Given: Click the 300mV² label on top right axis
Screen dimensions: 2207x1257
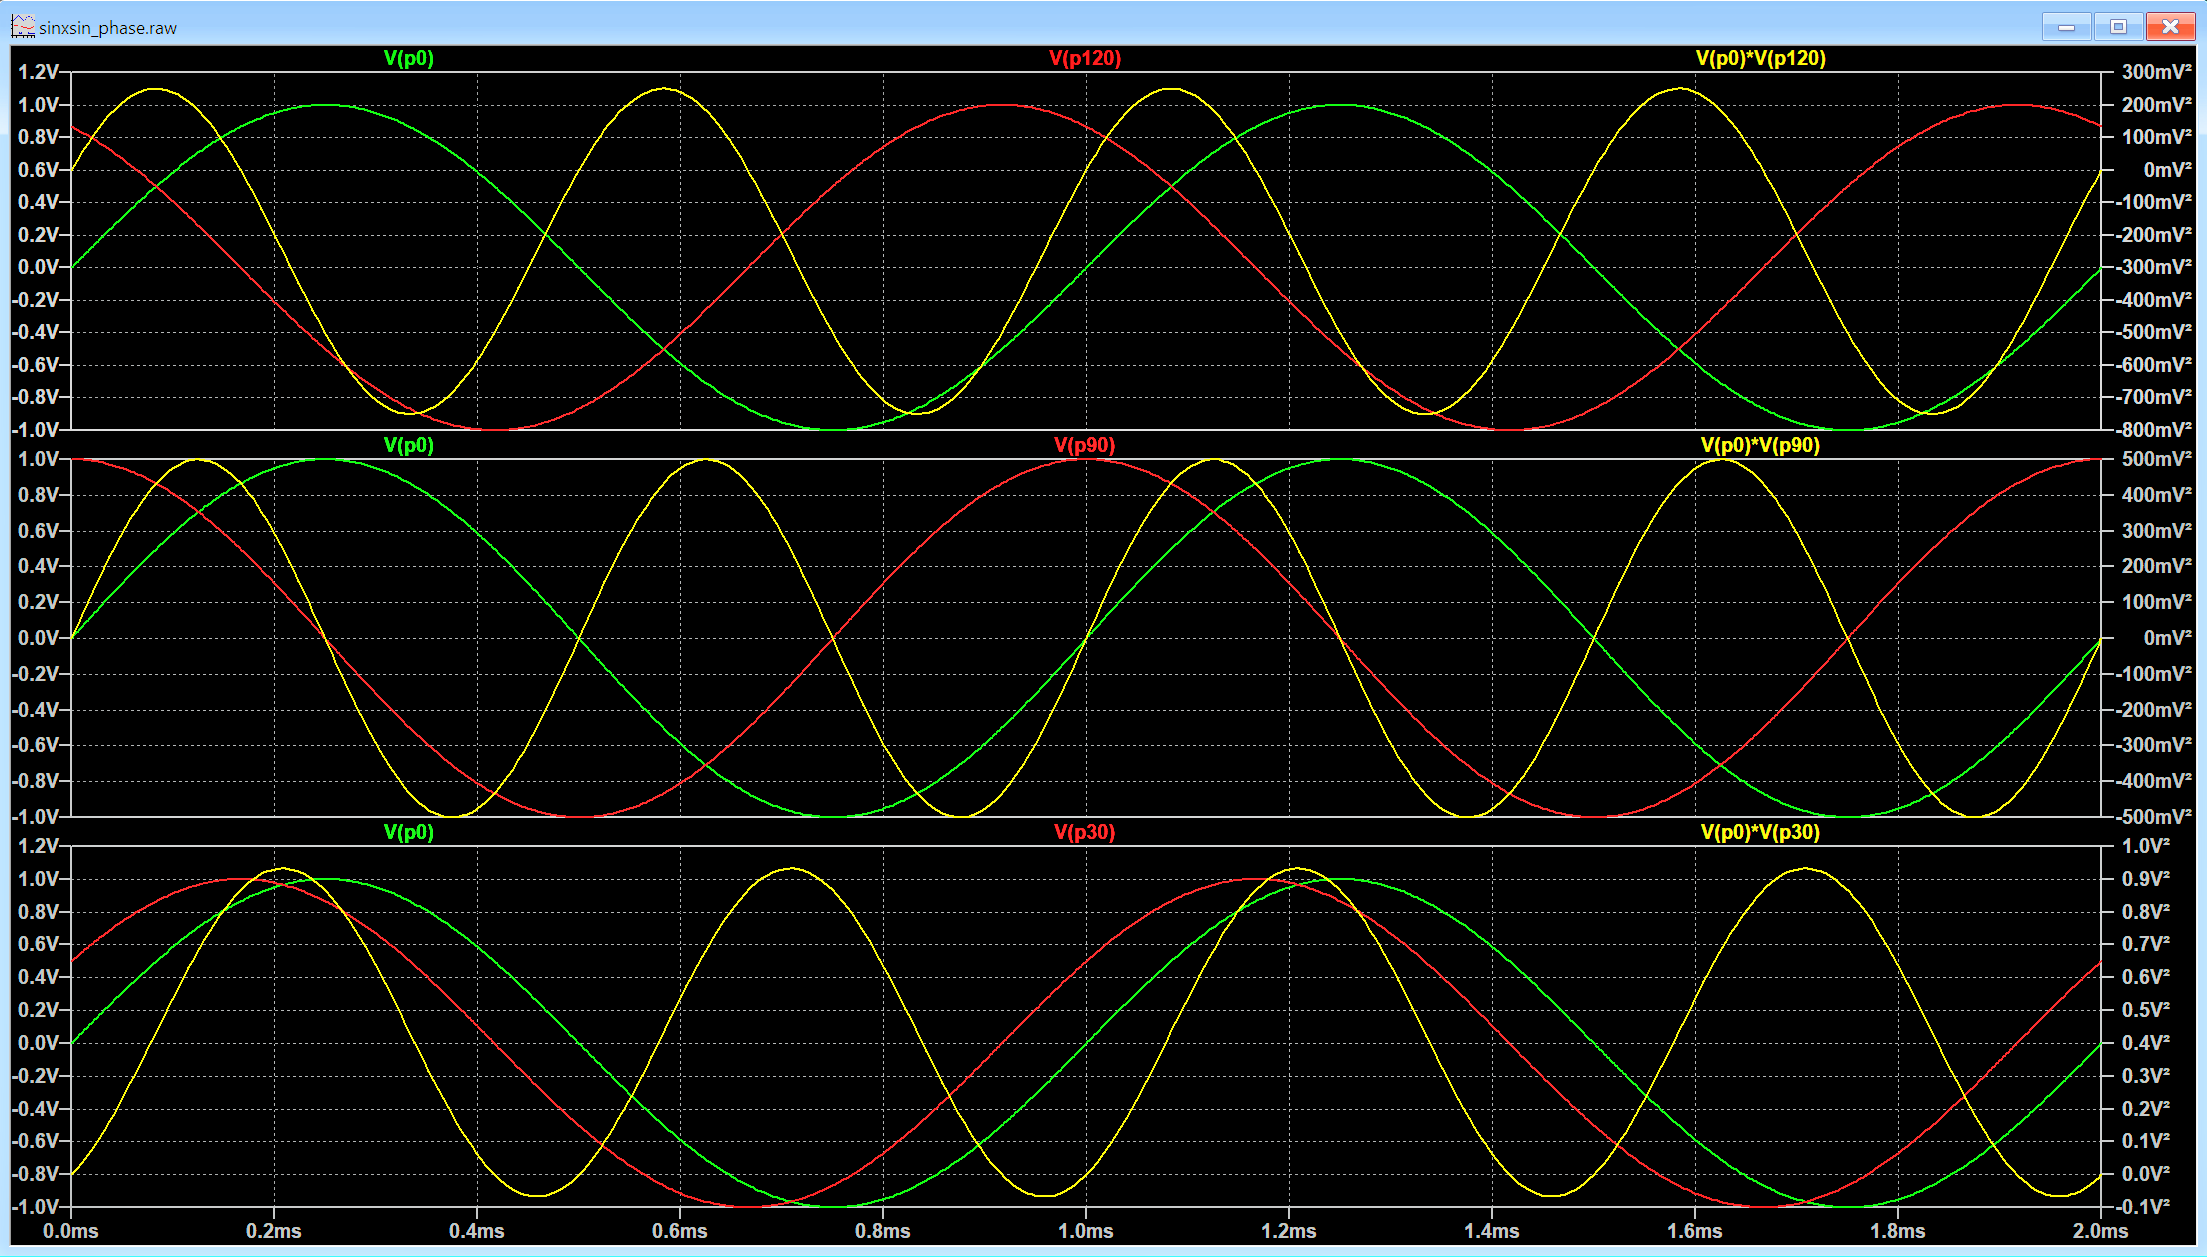Looking at the screenshot, I should click(2157, 72).
